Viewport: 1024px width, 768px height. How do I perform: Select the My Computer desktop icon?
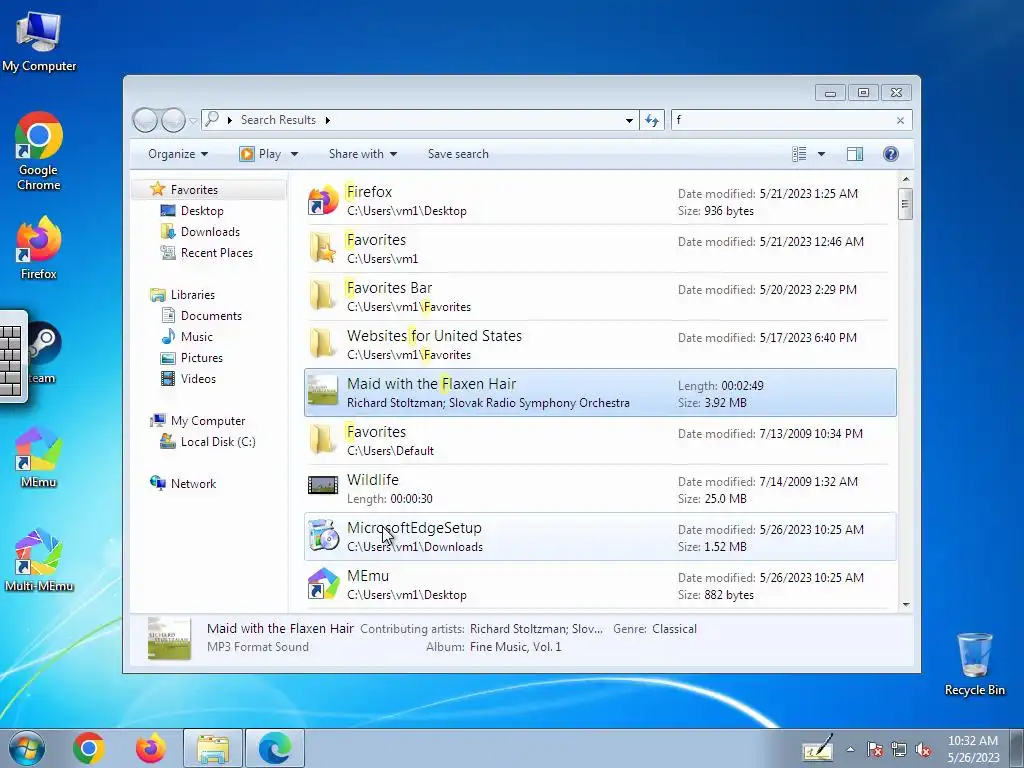coord(39,41)
